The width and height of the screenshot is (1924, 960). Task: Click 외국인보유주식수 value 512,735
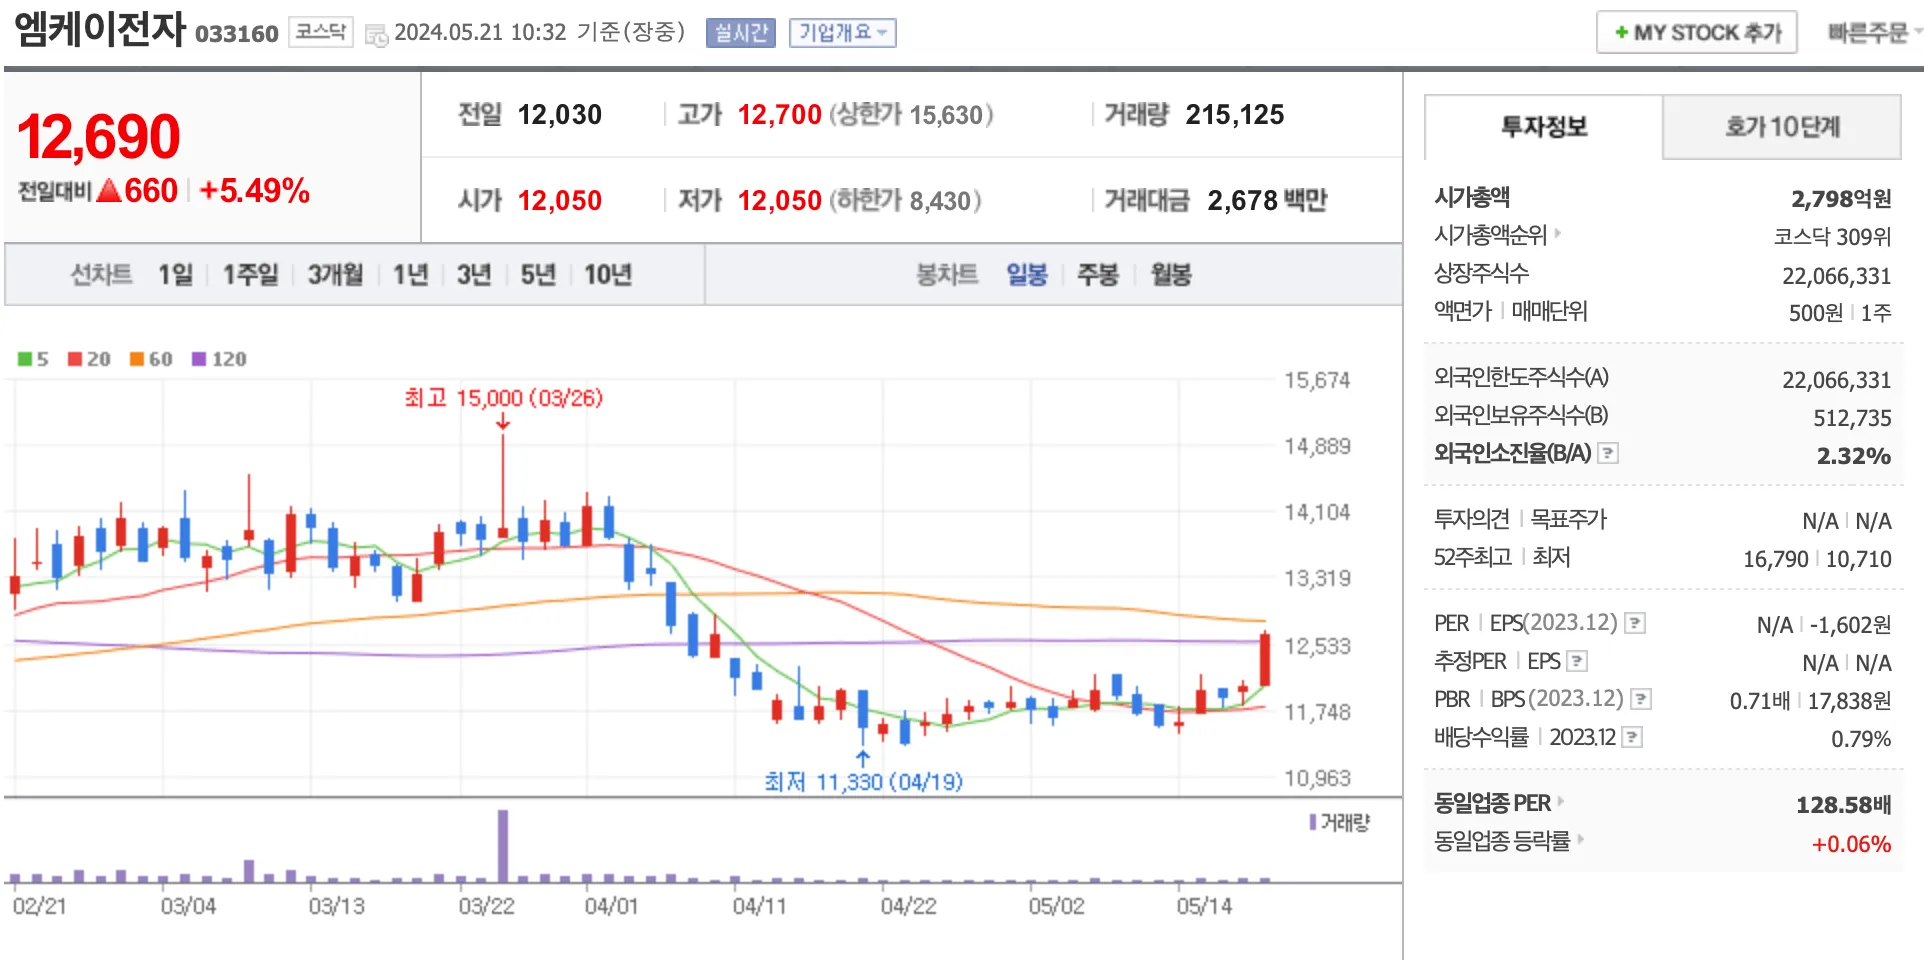click(x=1852, y=418)
